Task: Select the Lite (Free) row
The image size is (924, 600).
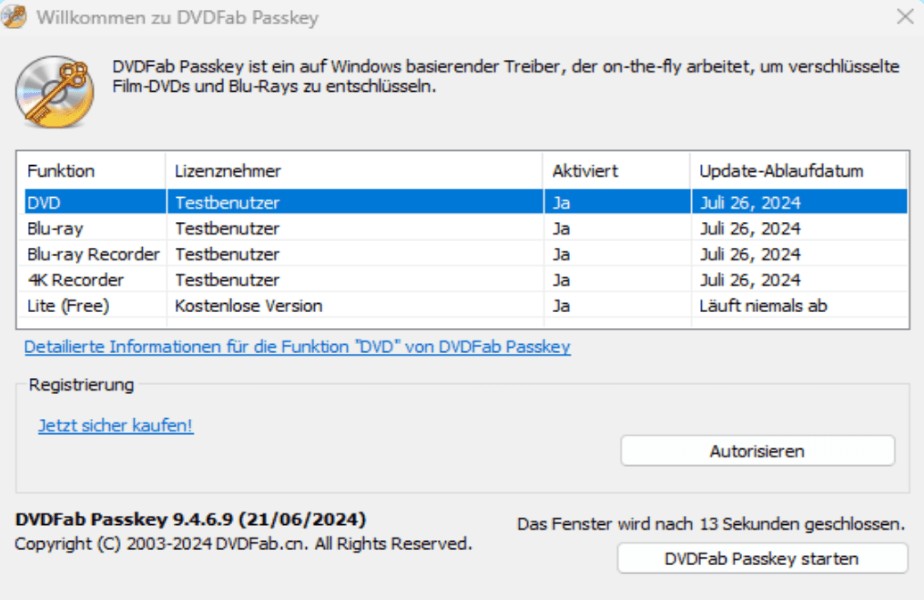Action: click(x=466, y=306)
